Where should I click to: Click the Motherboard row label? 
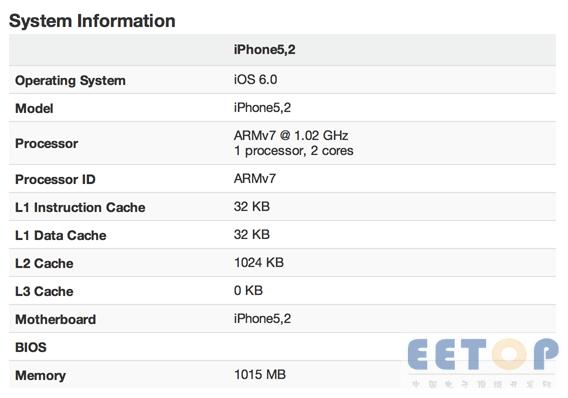pyautogui.click(x=55, y=319)
